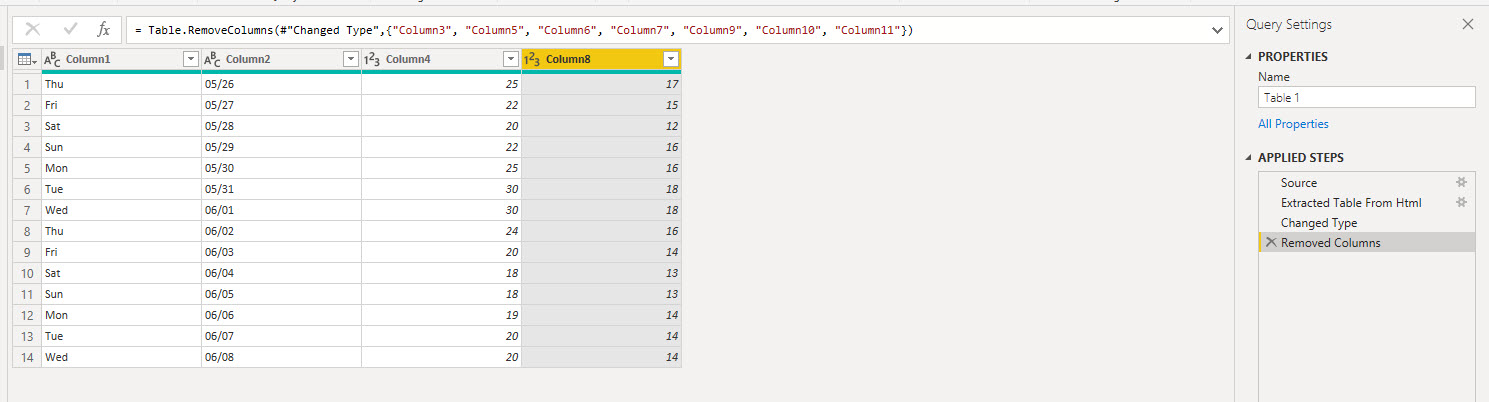Click Fri in row 9
Screen dimensions: 1489x402
click(x=121, y=252)
